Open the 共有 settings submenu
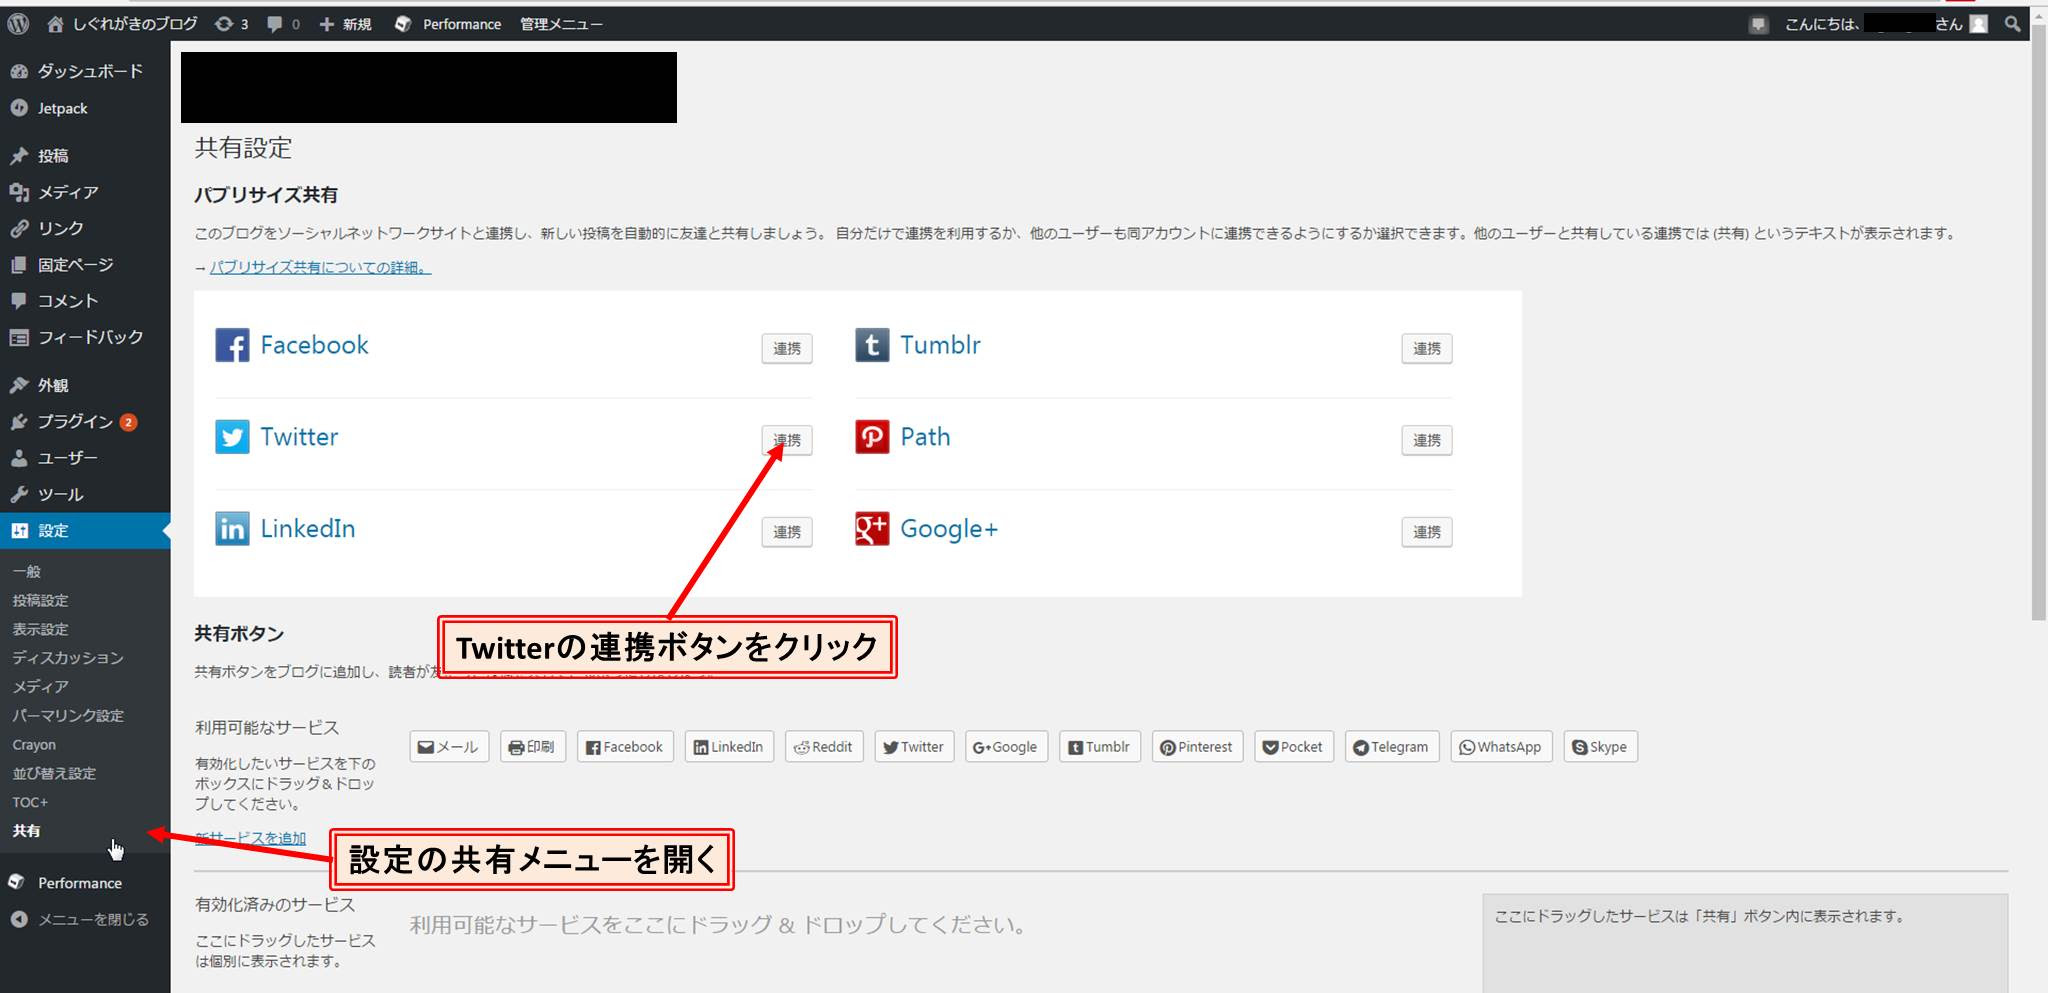Image resolution: width=2048 pixels, height=993 pixels. point(27,831)
